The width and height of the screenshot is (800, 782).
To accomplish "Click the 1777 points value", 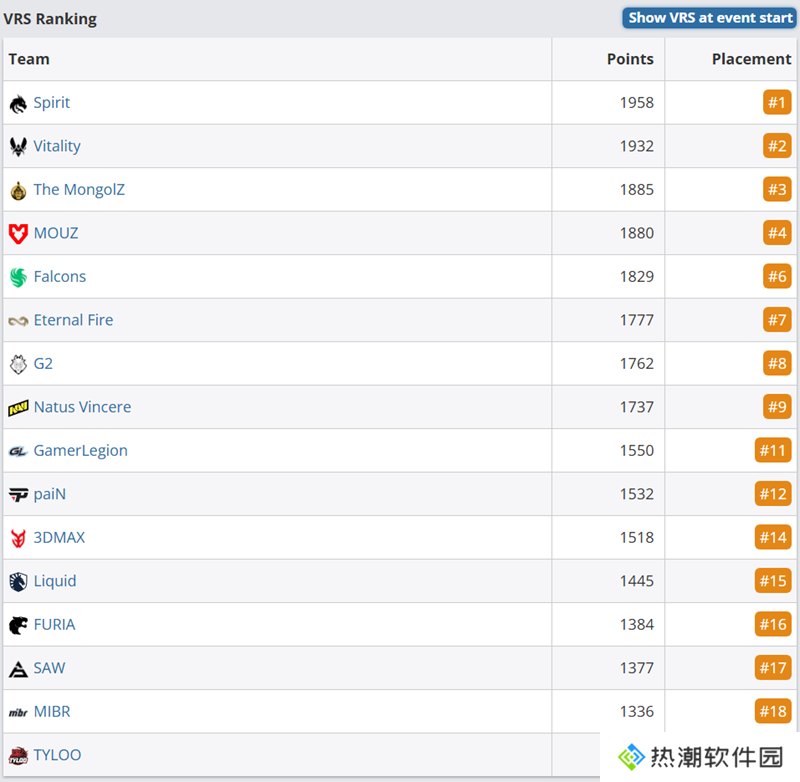I will pyautogui.click(x=637, y=320).
